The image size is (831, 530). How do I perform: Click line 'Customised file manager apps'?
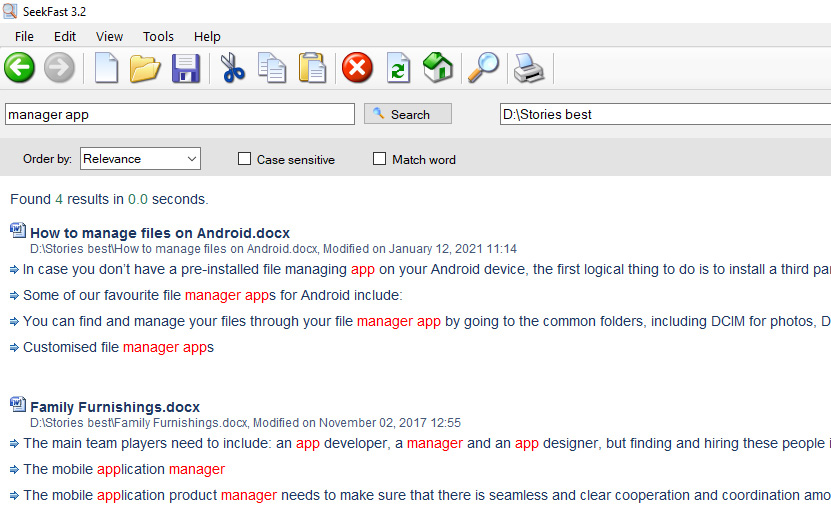click(x=118, y=347)
